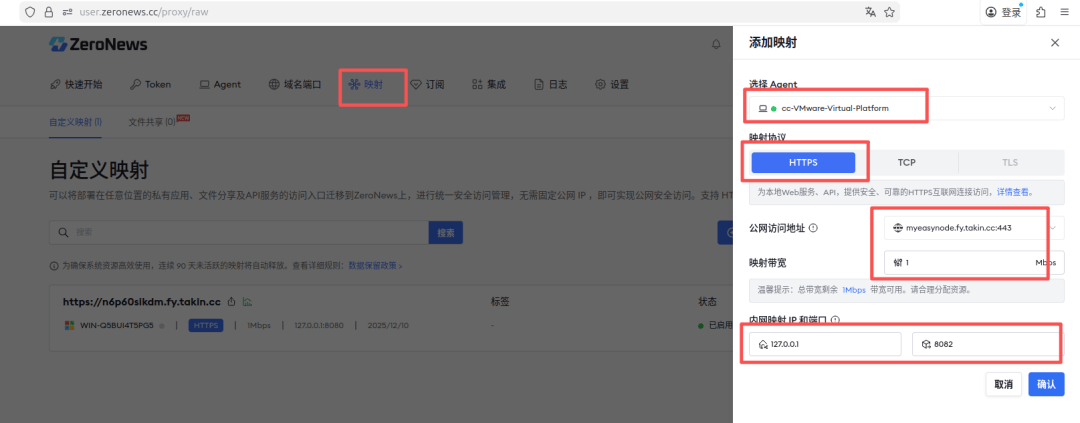This screenshot has height=423, width=1080.
Task: Click the ZeroNews logo
Action: click(98, 45)
